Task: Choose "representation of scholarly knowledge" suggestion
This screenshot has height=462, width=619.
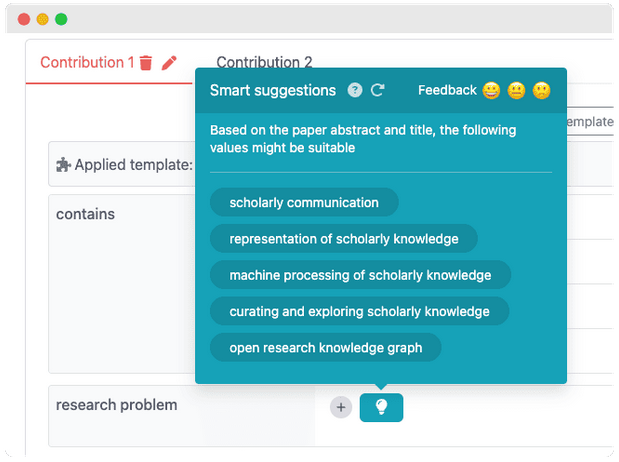Action: (344, 239)
